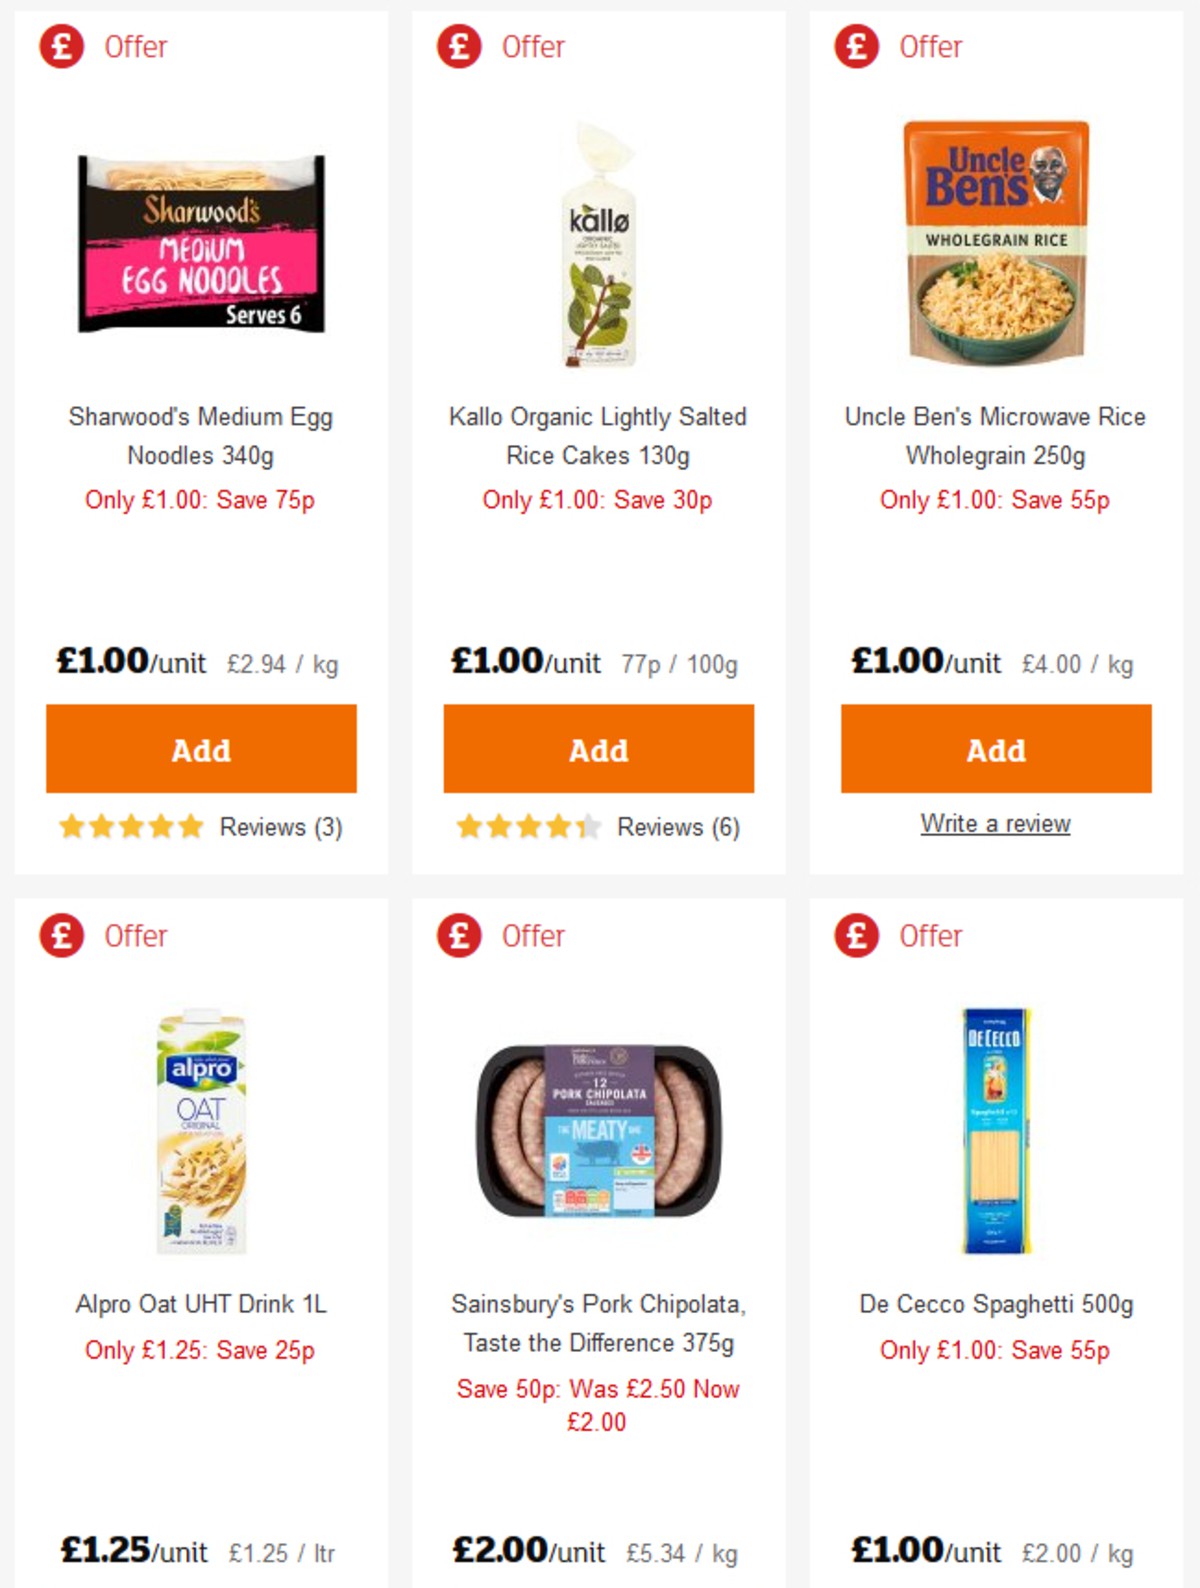This screenshot has height=1588, width=1200.
Task: Click the Uncle Ben's rice pouch image
Action: (995, 242)
